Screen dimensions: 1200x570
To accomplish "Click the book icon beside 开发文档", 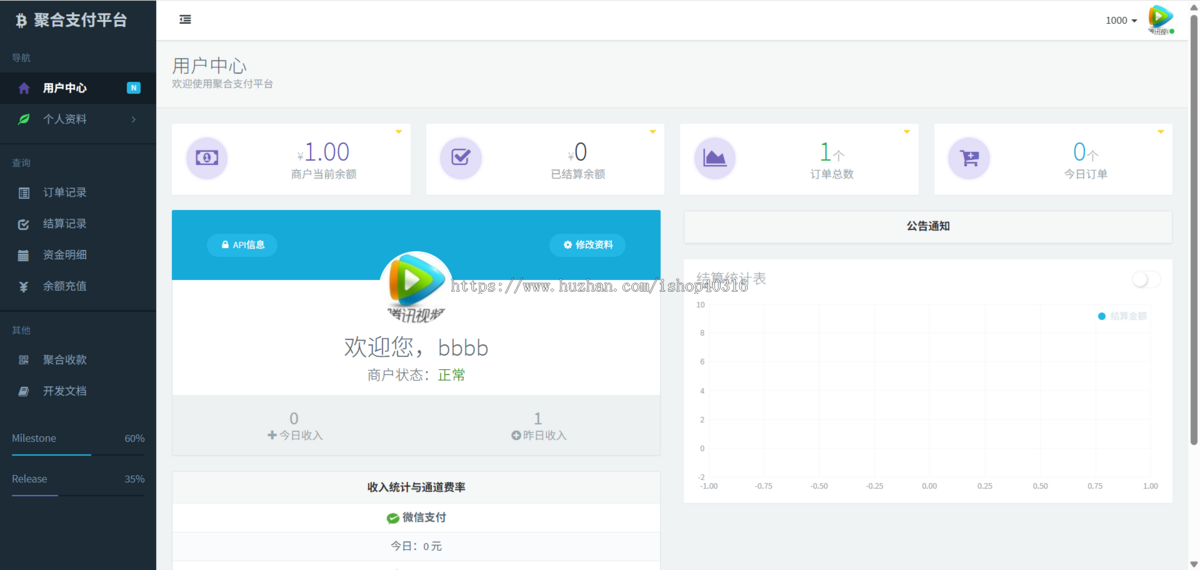I will 24,391.
